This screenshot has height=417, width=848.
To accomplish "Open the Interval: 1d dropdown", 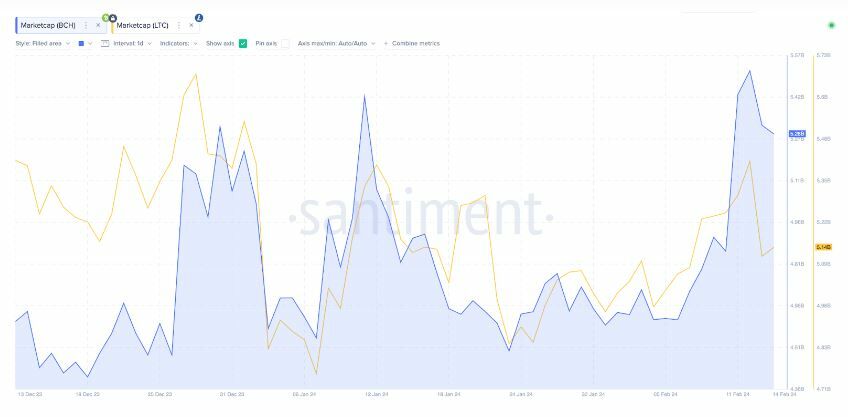I will pyautogui.click(x=132, y=43).
